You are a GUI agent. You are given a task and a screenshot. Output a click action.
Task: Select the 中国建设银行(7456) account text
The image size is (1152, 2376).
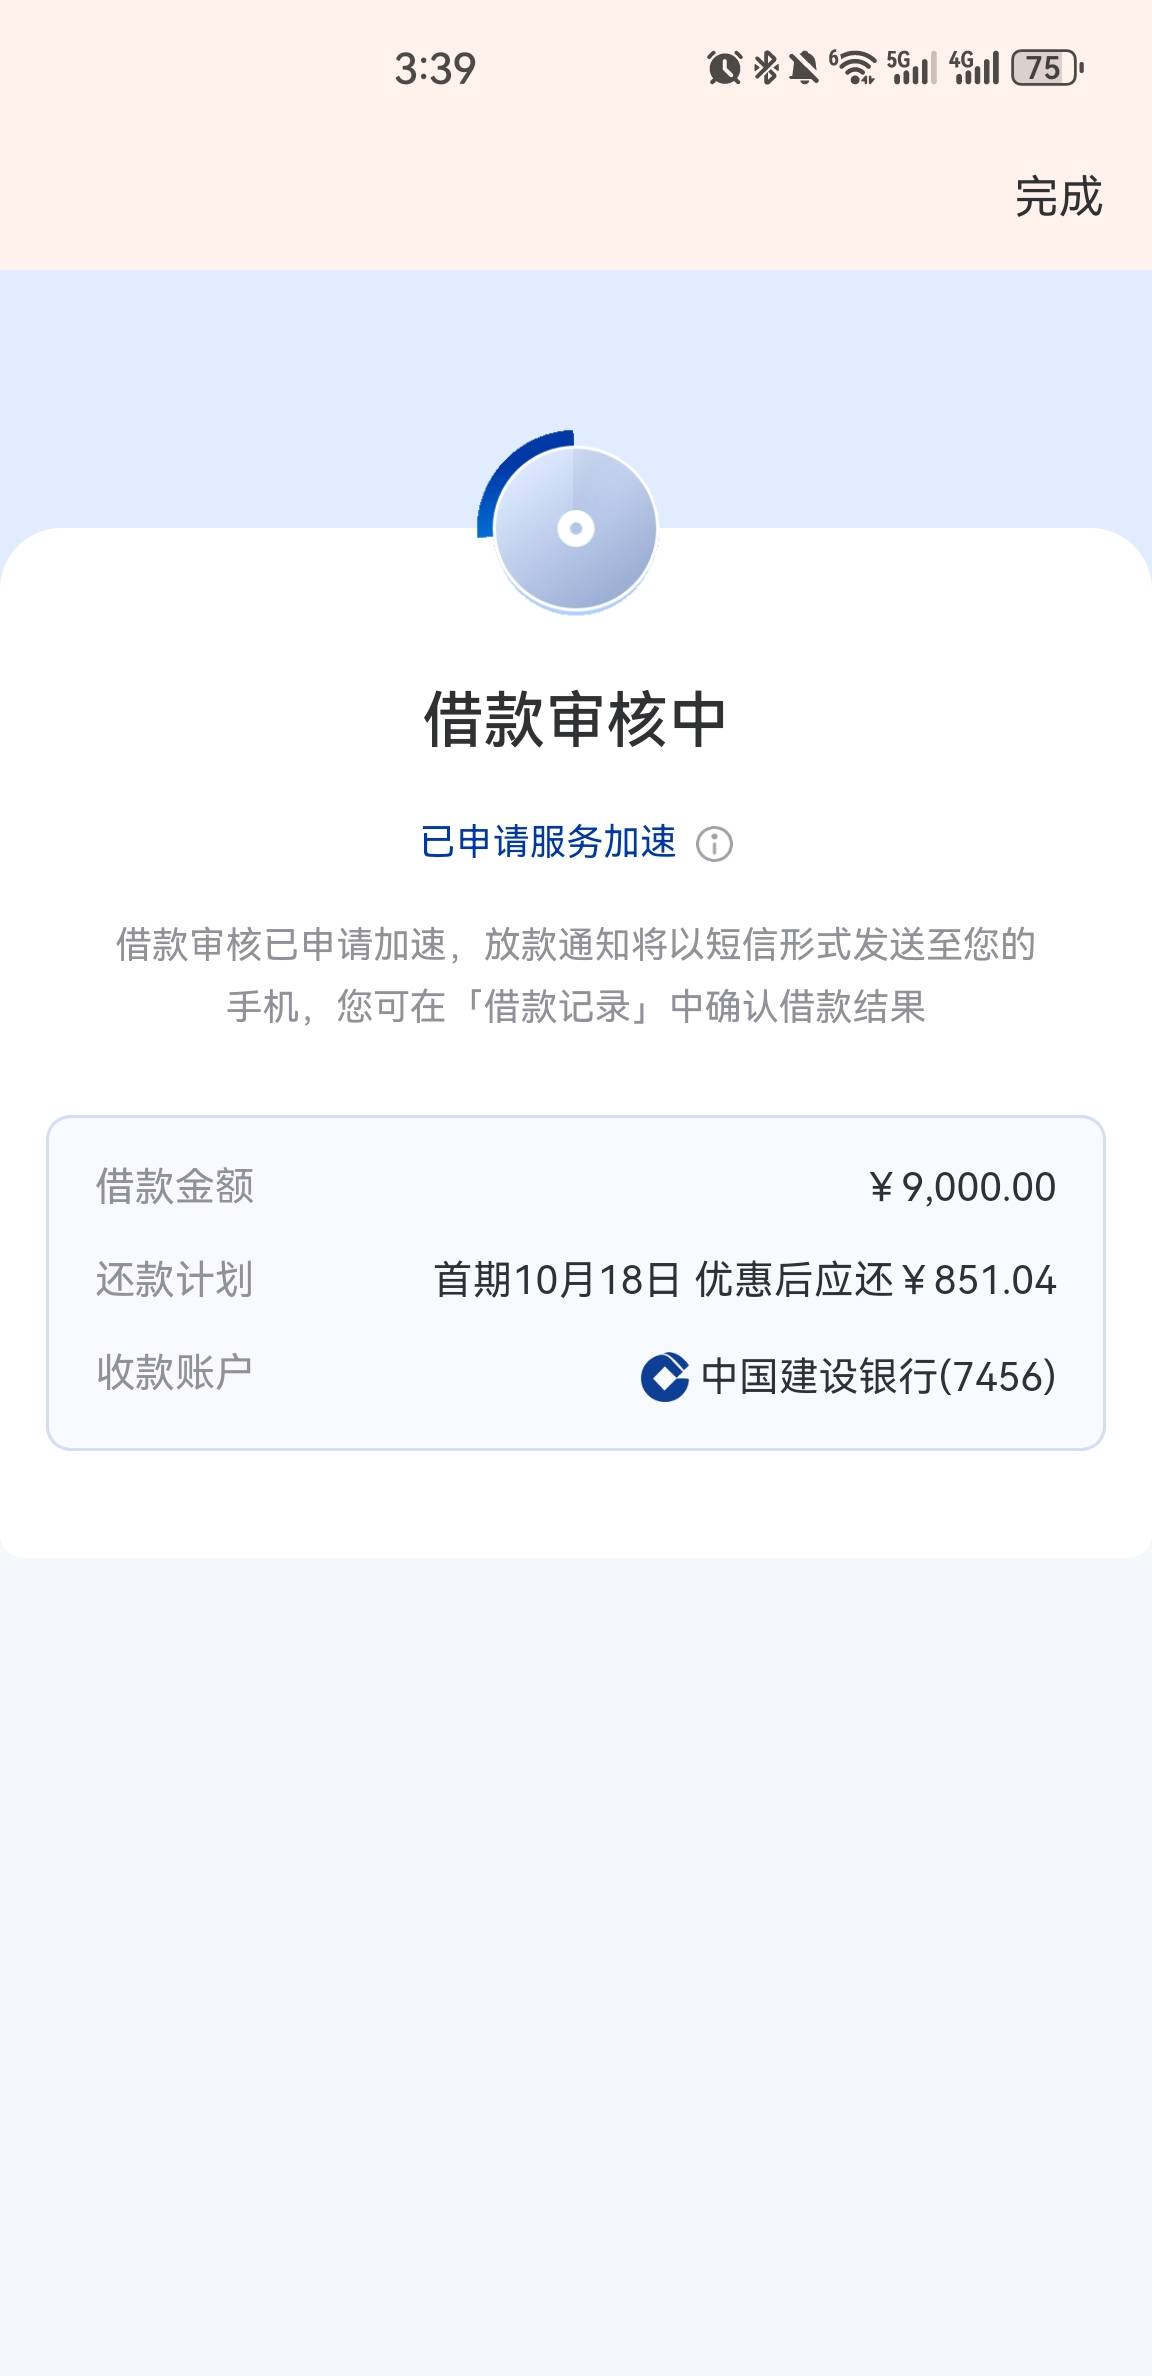tap(878, 1376)
